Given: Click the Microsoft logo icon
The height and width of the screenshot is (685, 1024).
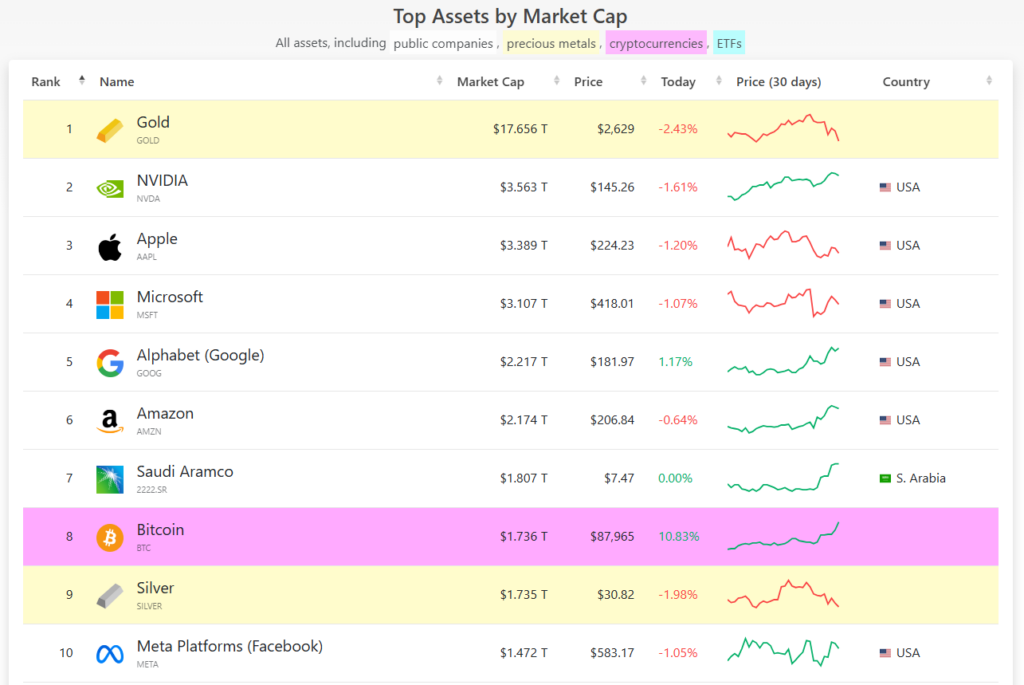Looking at the screenshot, I should point(110,304).
